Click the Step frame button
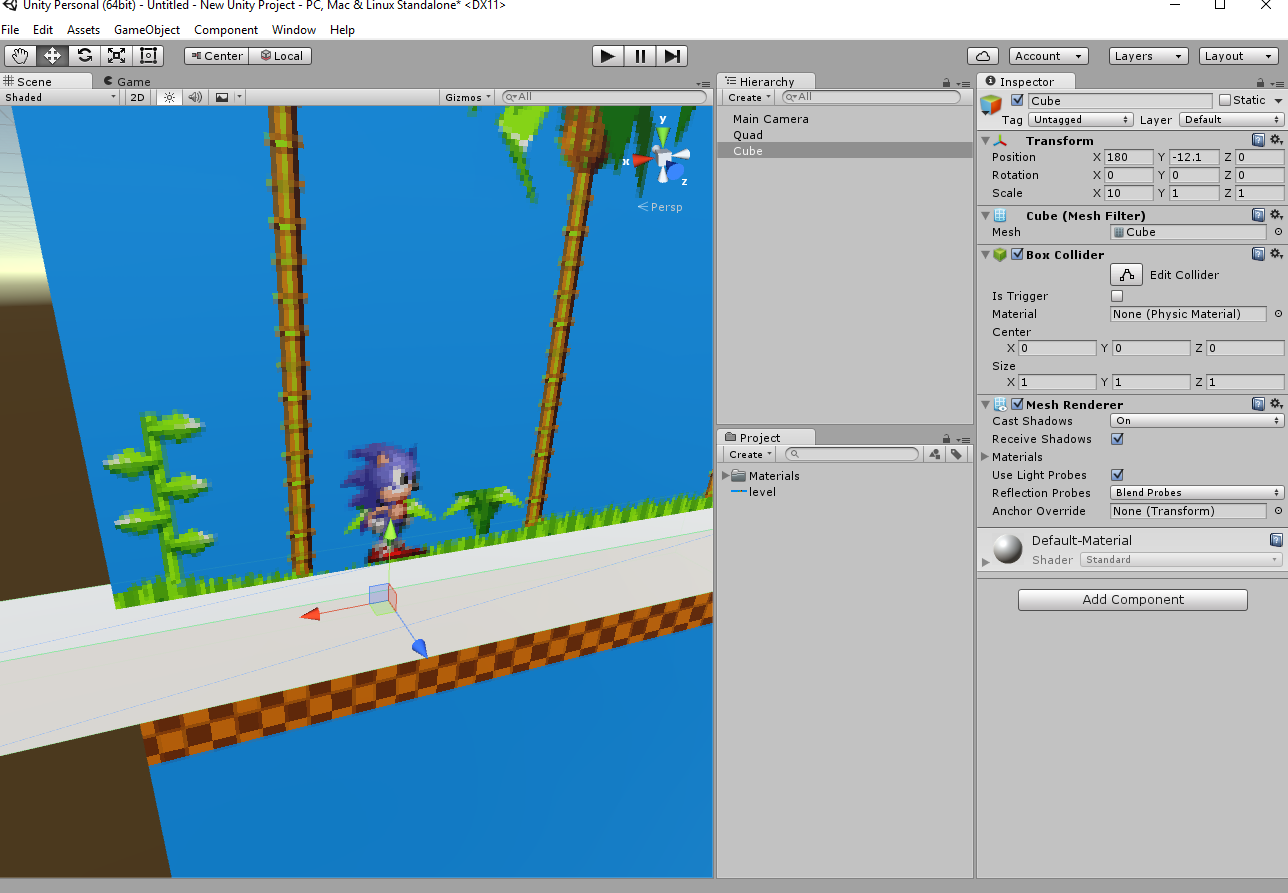Screen dimensions: 1288x893 click(x=672, y=56)
